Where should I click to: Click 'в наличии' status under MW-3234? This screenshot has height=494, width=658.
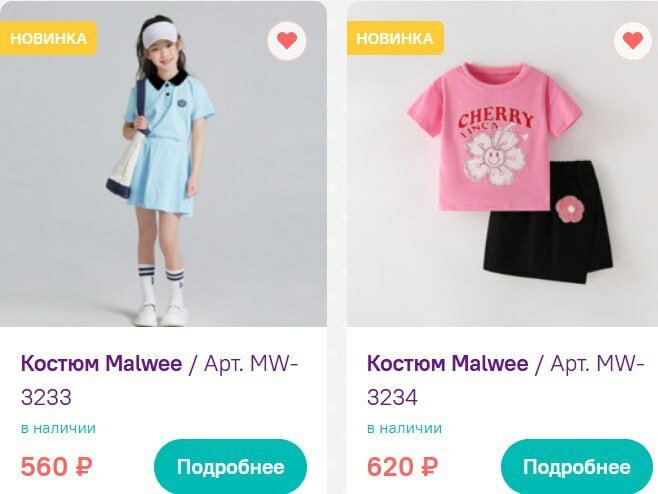click(405, 428)
